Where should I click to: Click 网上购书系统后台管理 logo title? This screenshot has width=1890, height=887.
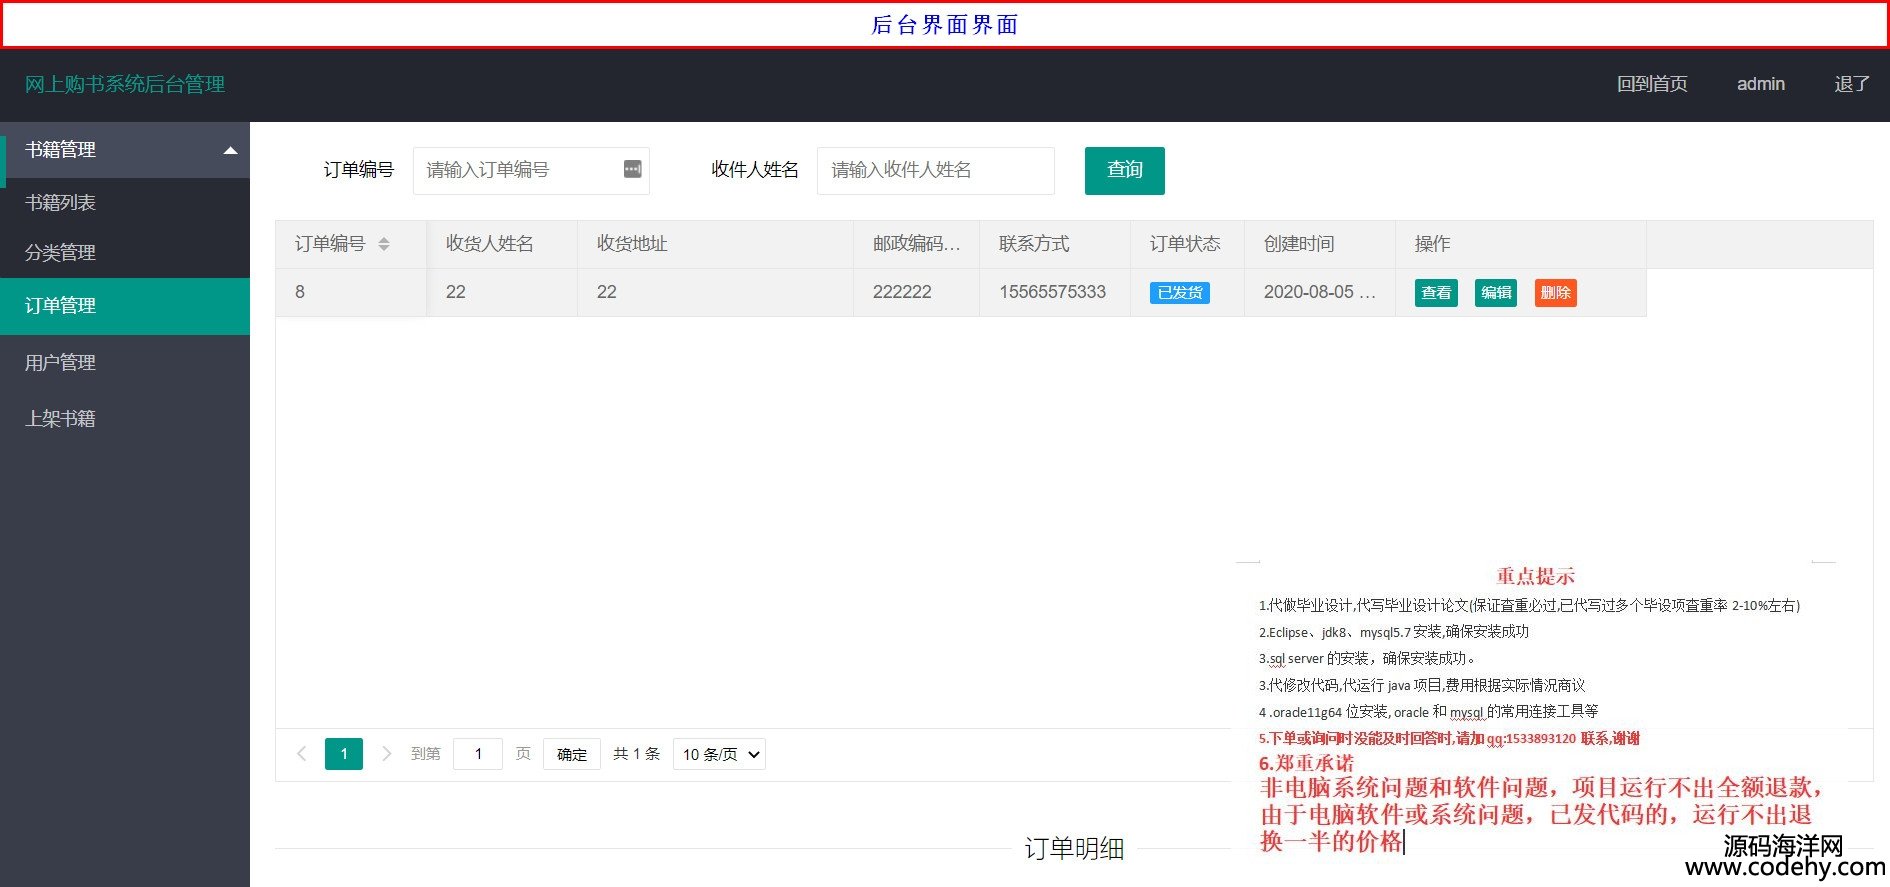(125, 84)
